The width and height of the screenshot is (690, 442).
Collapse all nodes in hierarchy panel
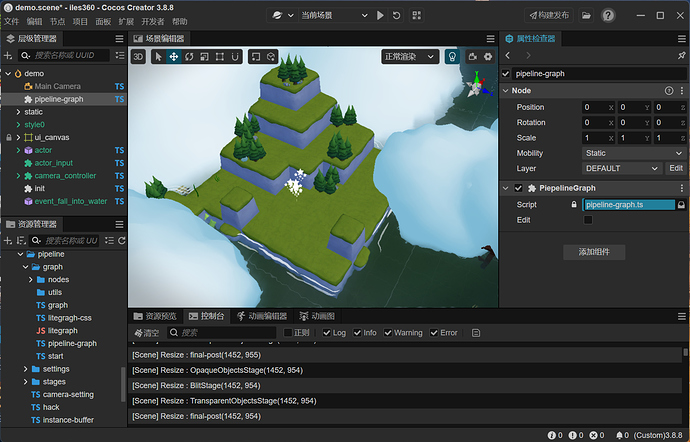pos(119,55)
